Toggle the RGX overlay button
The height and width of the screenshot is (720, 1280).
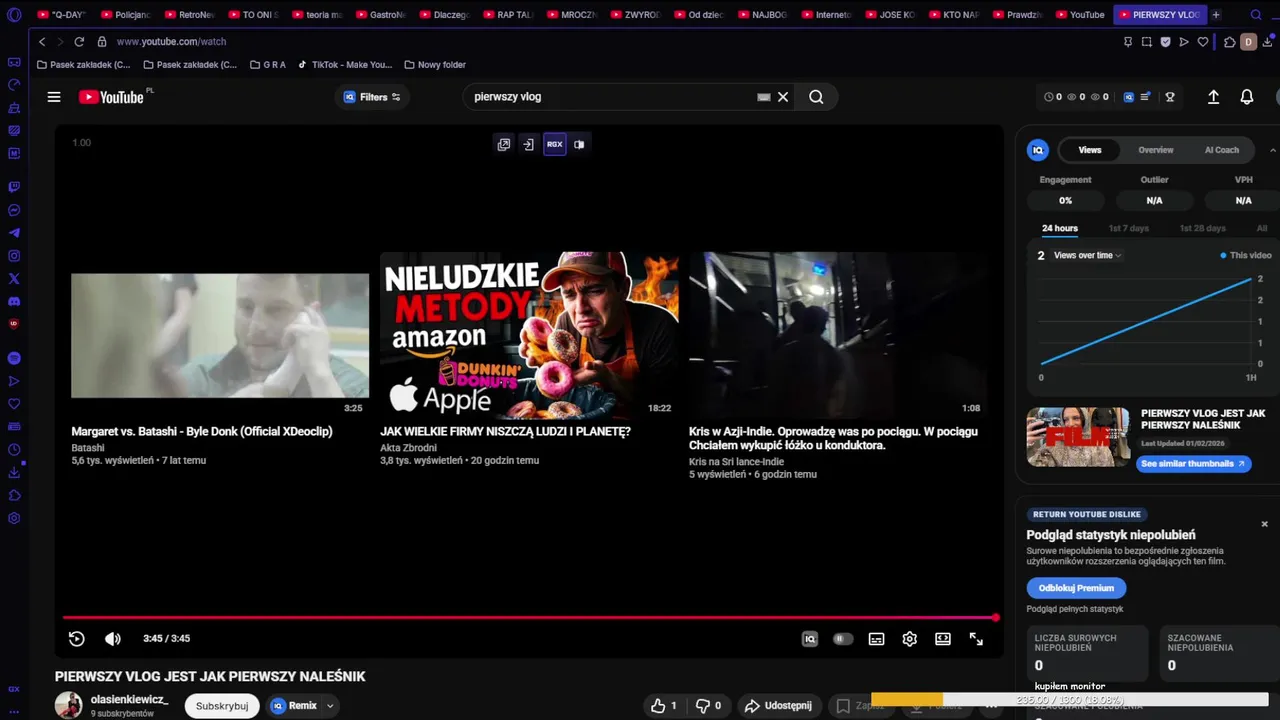[x=554, y=144]
